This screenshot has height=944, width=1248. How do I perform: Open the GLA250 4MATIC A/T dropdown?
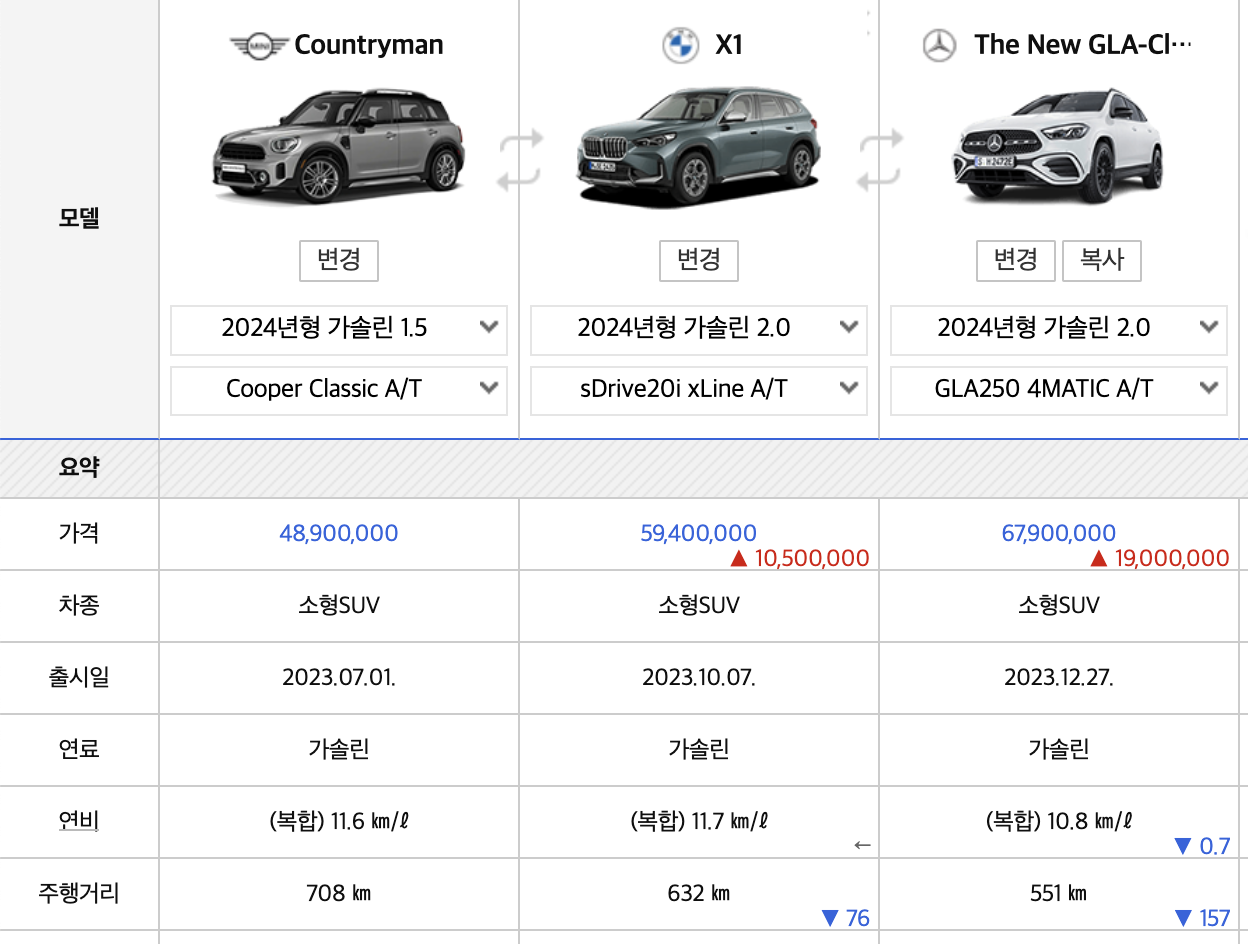[1058, 389]
